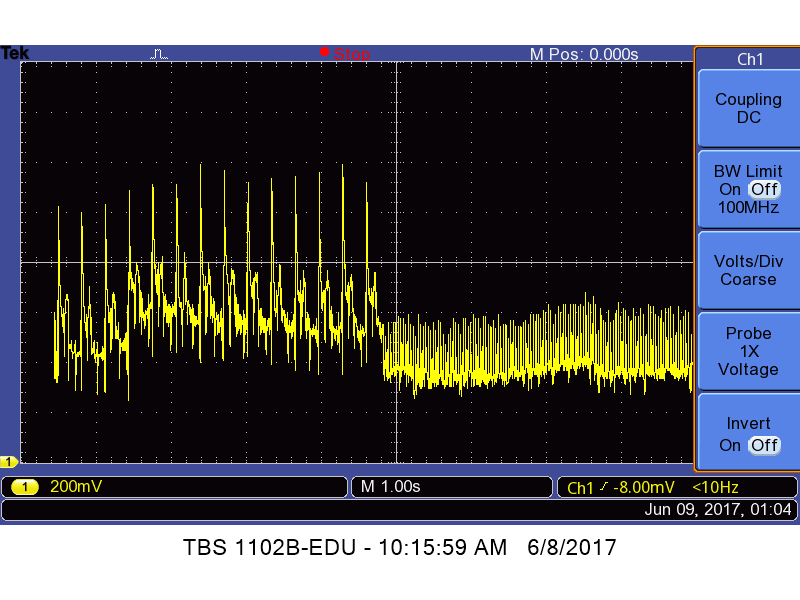Viewport: 800px width, 600px height.
Task: Click the Tek logo
Action: tap(15, 53)
